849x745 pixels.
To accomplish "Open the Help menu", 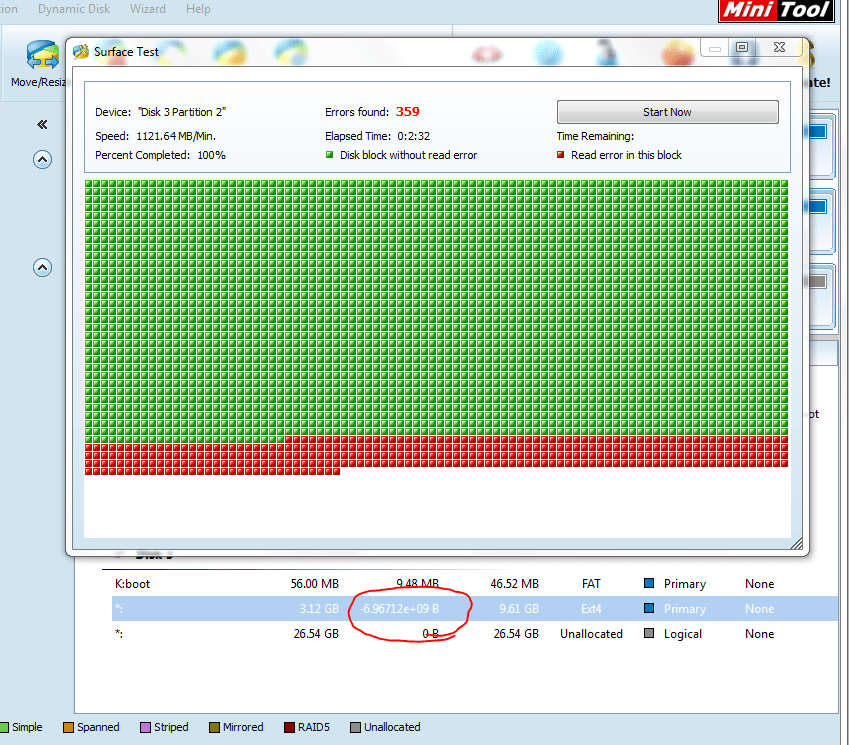I will coord(198,9).
